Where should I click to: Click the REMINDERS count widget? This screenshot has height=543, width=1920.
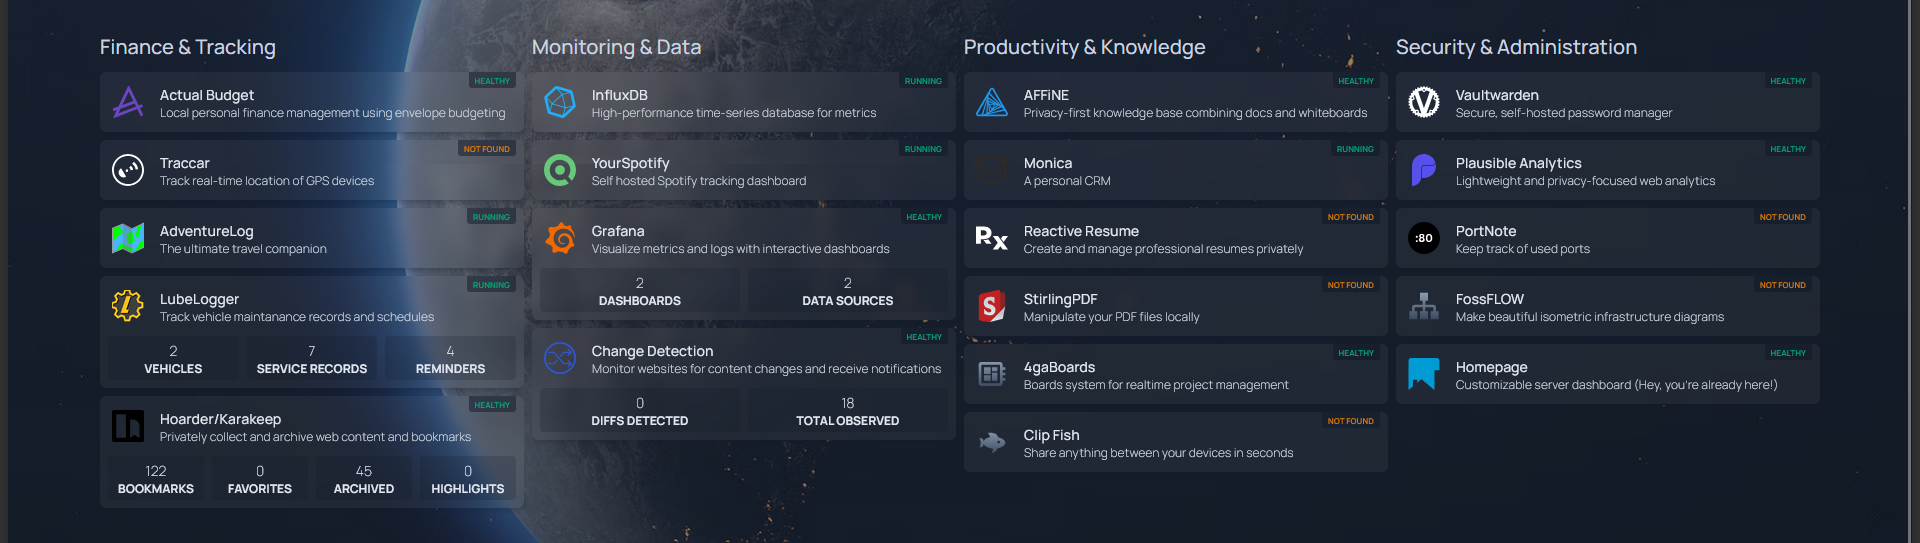click(450, 359)
